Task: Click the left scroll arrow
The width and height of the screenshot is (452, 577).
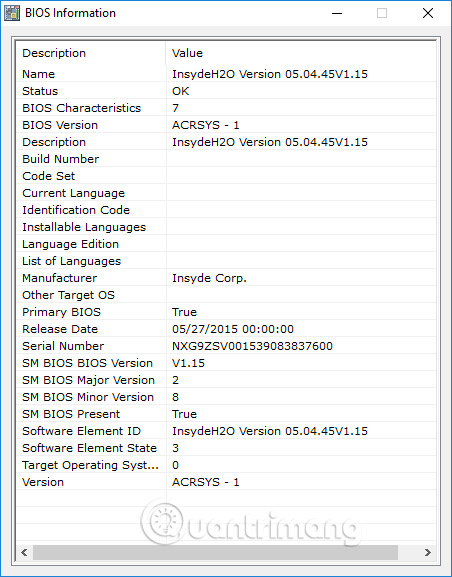Action: (24, 552)
